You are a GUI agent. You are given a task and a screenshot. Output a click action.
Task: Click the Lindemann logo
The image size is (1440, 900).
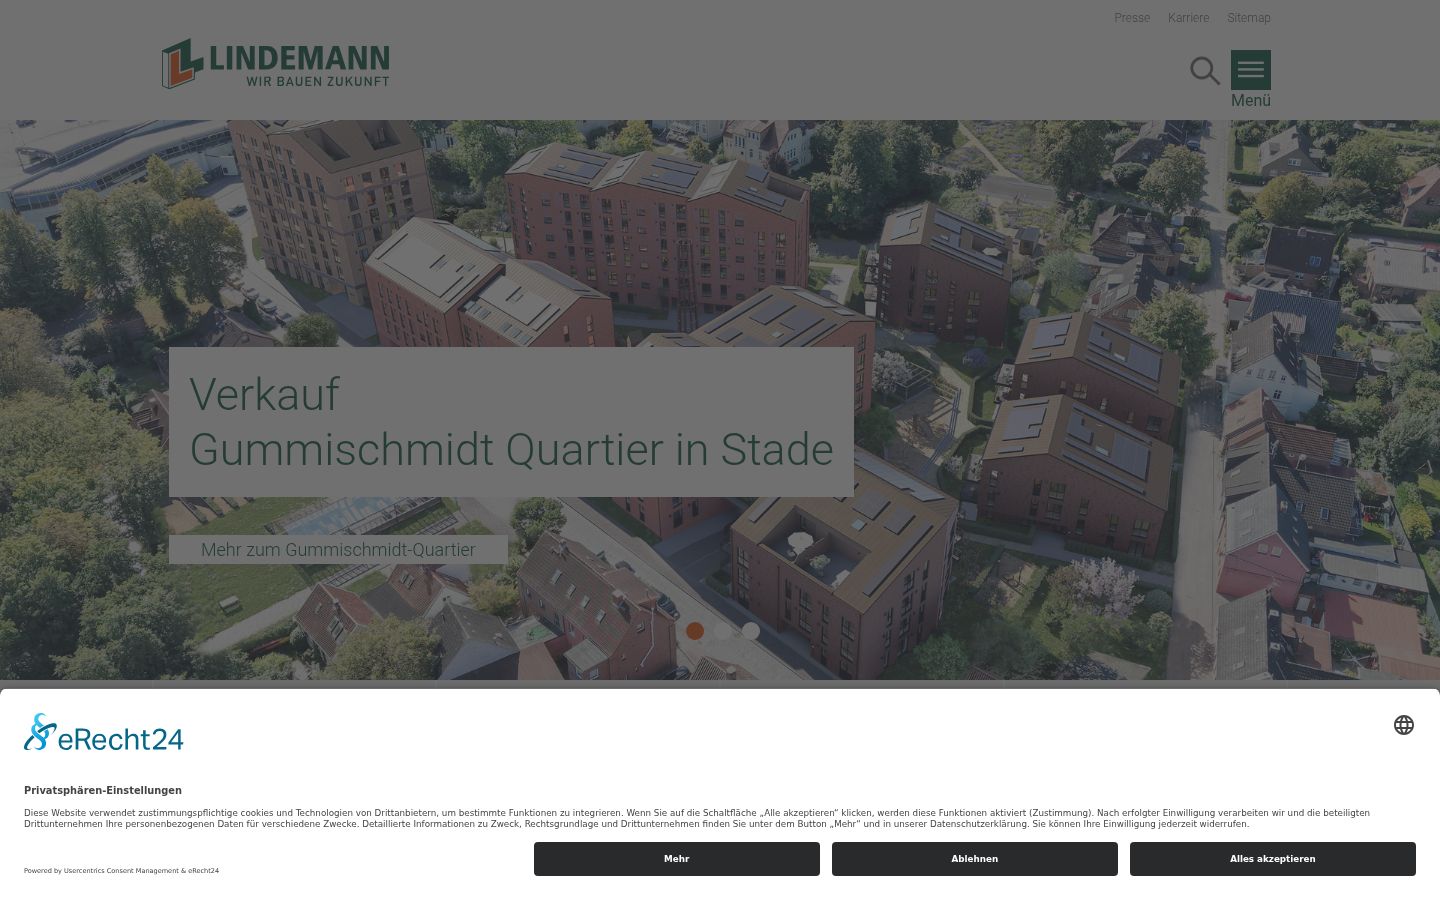point(276,64)
